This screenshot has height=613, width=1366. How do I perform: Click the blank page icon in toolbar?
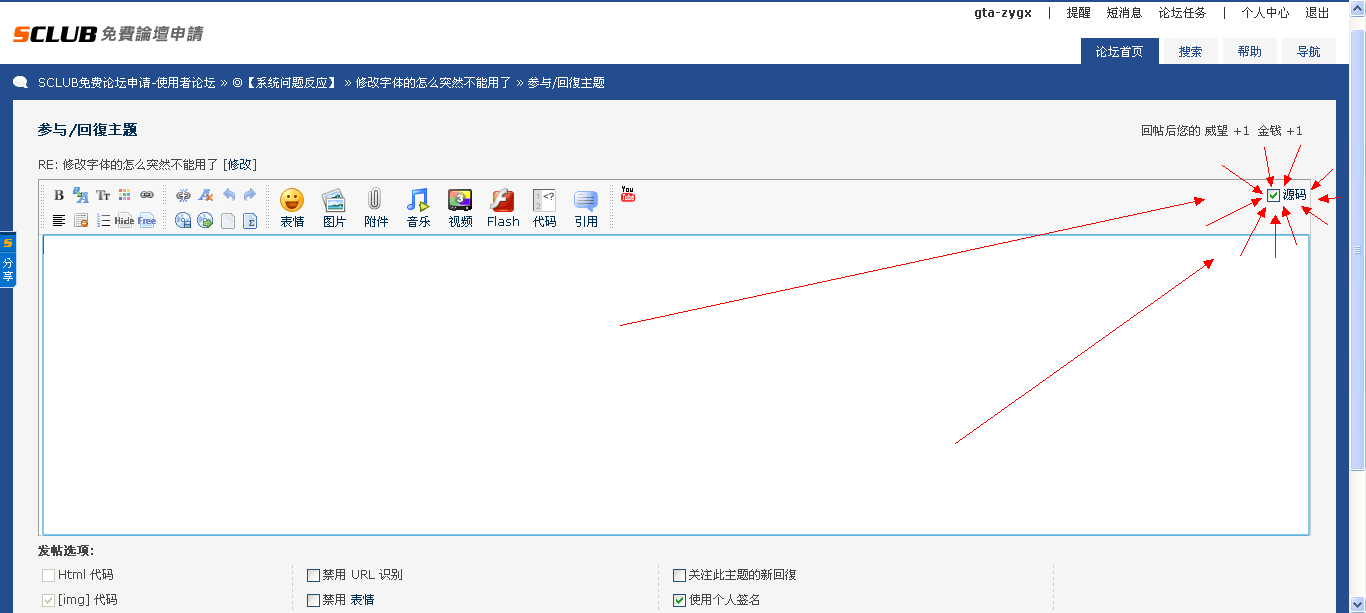tap(228, 221)
